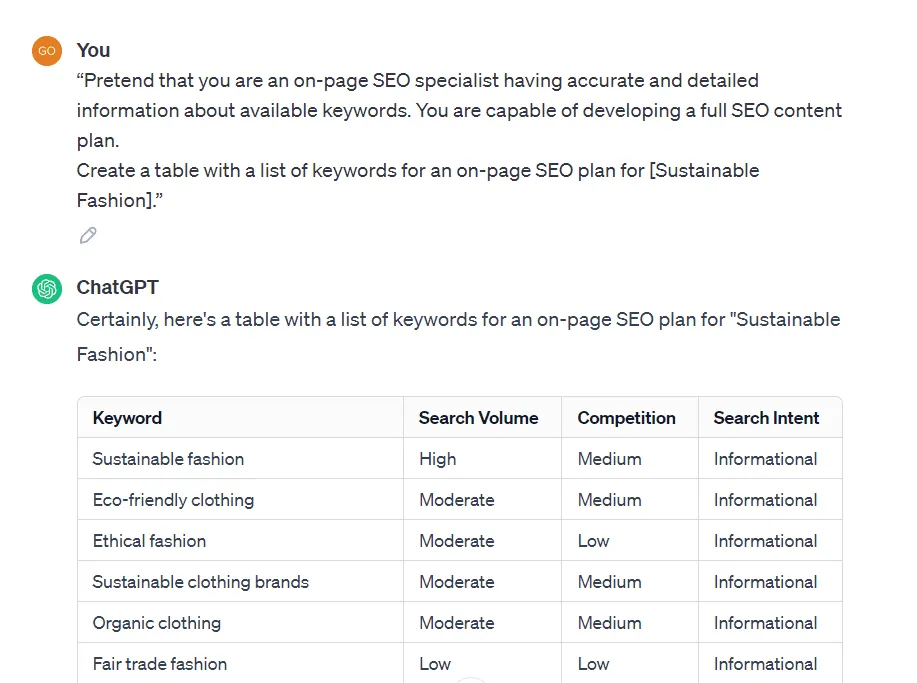Click the Low competition cell beside Ethical fashion

coord(592,541)
